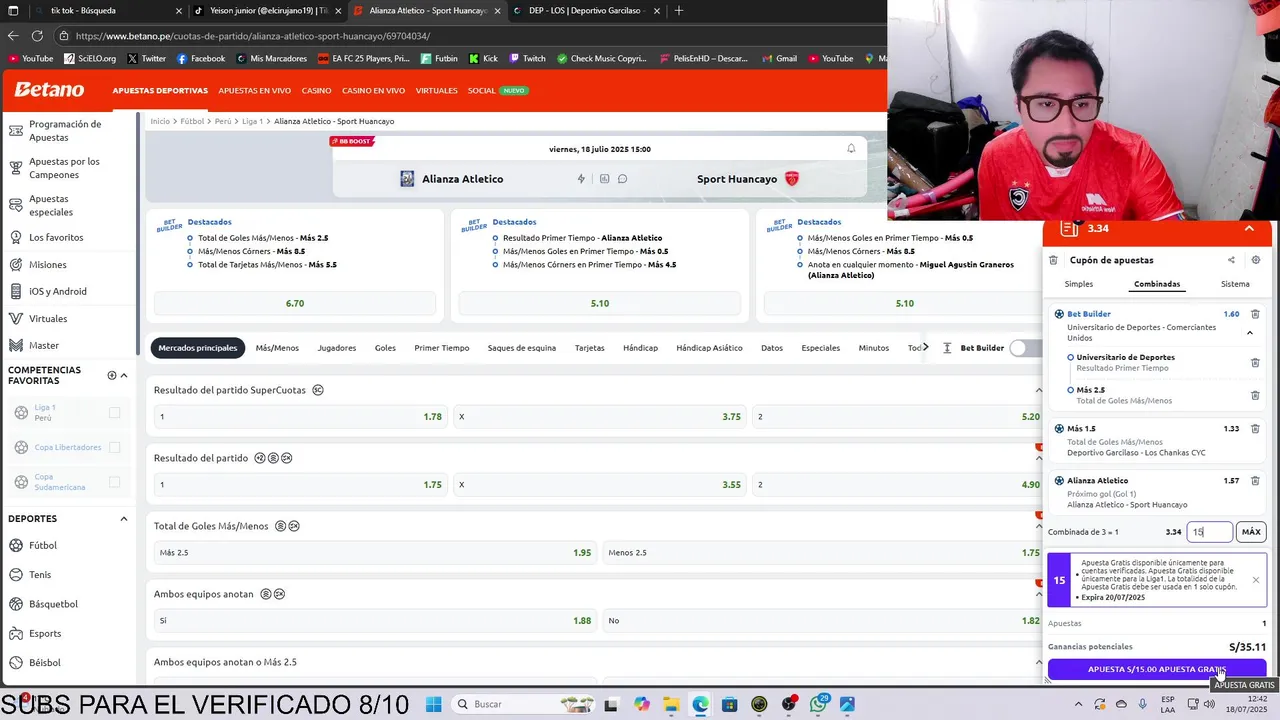Check the Liga 1 Perú favorite box

(114, 413)
